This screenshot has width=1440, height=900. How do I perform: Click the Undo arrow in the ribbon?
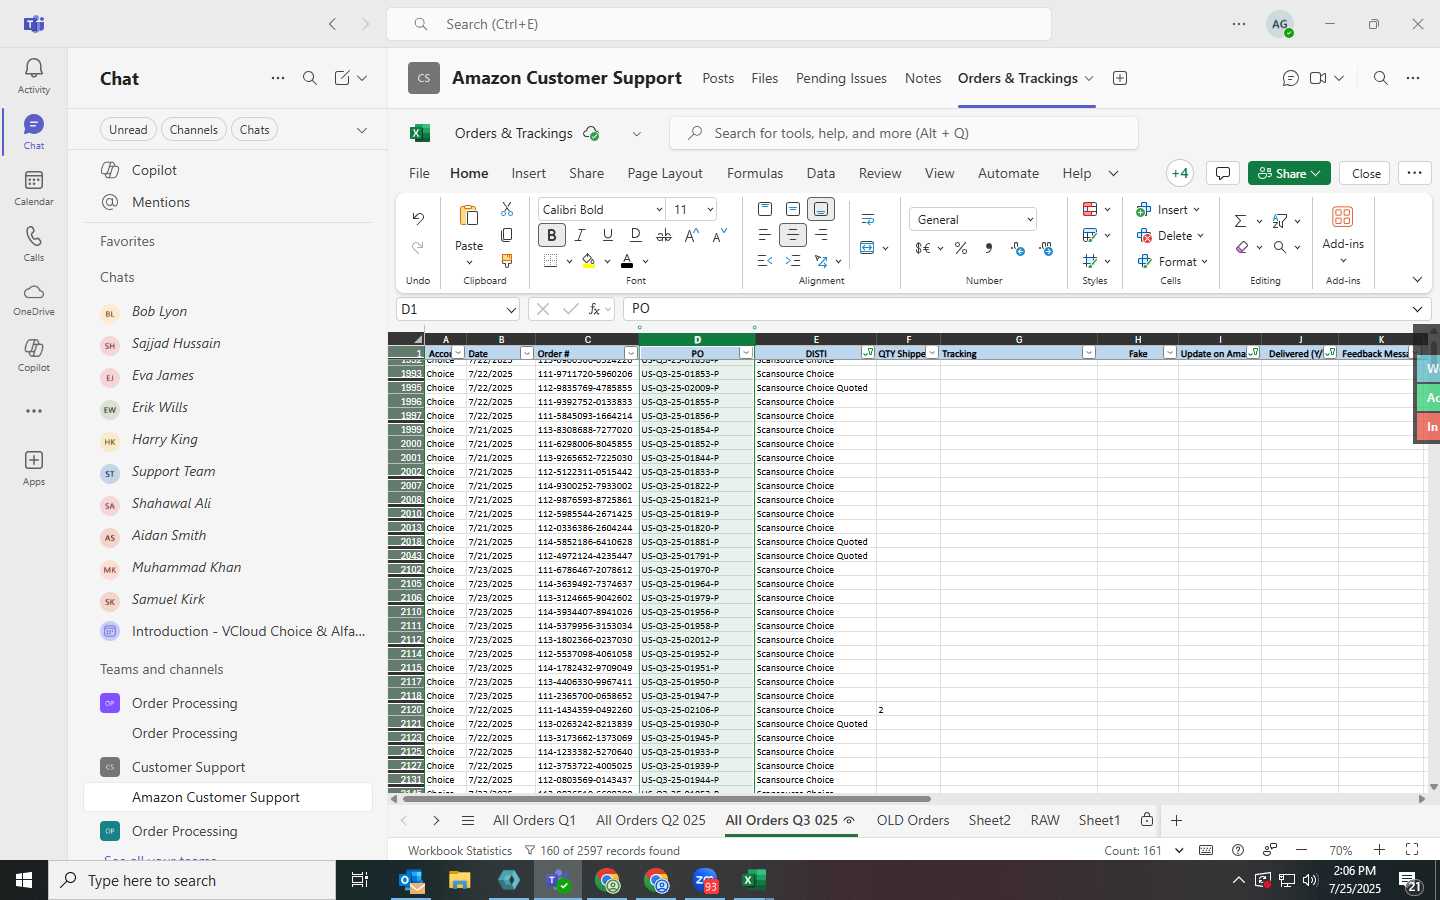point(418,218)
